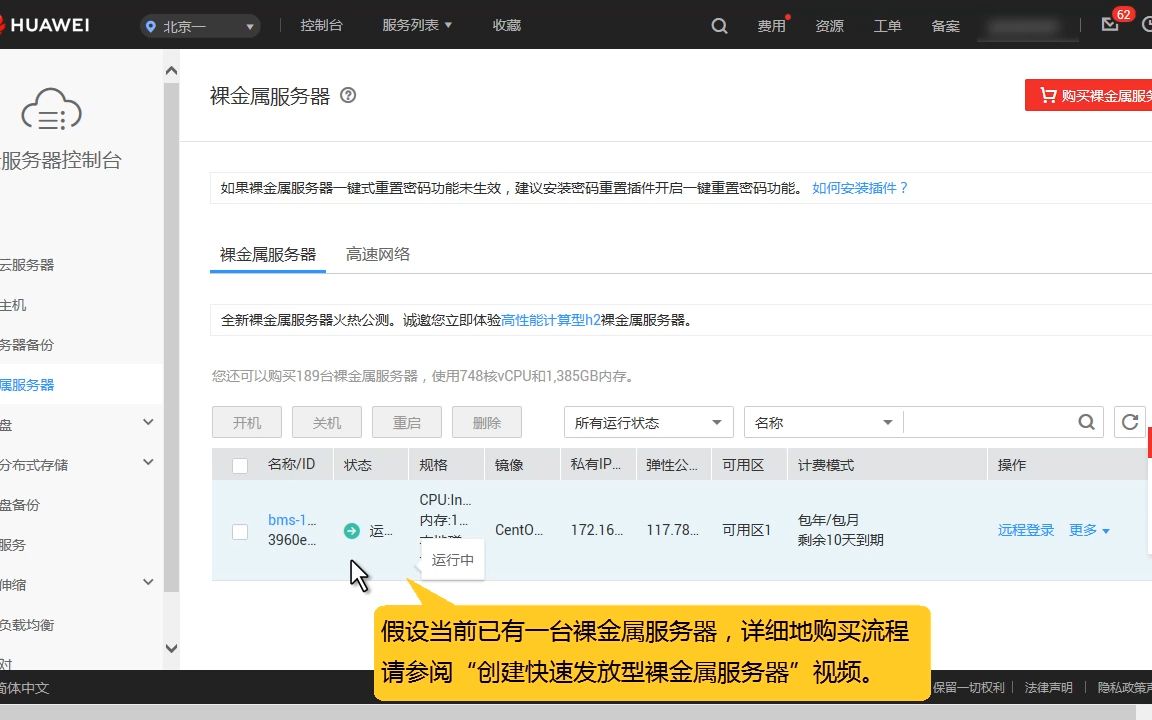Open the 所有运行状态 filter dropdown
The height and width of the screenshot is (720, 1152).
coord(648,422)
